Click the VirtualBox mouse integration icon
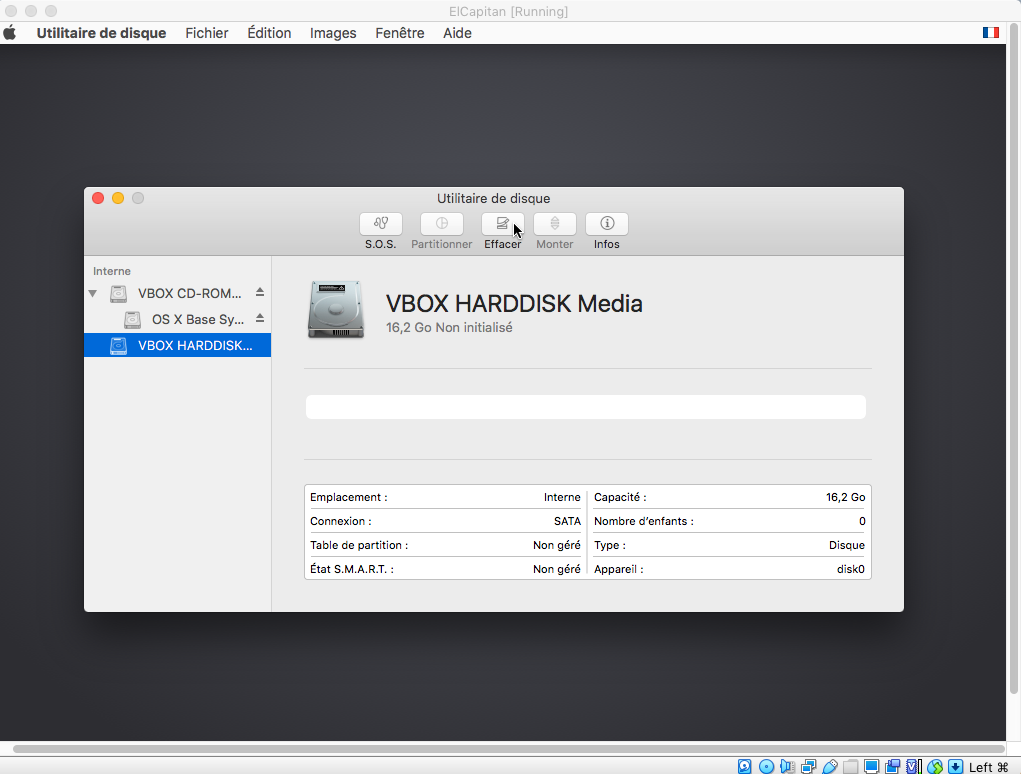The height and width of the screenshot is (774, 1021). point(935,767)
